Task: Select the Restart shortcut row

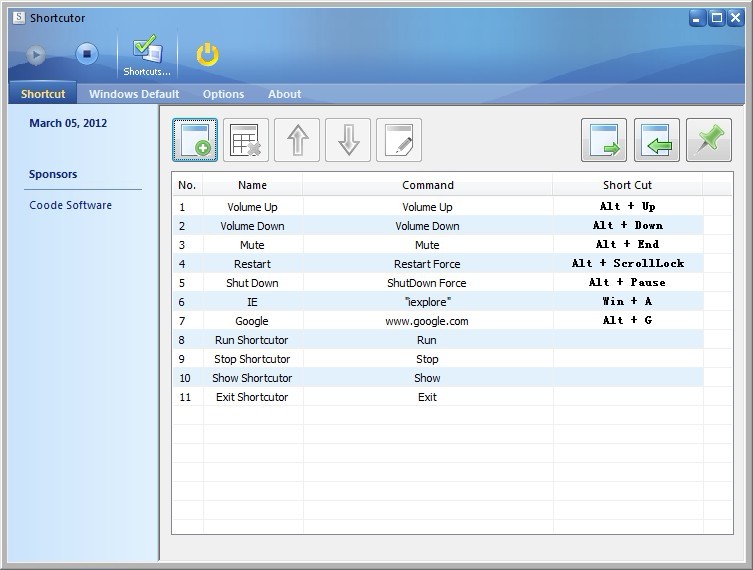Action: [x=252, y=264]
